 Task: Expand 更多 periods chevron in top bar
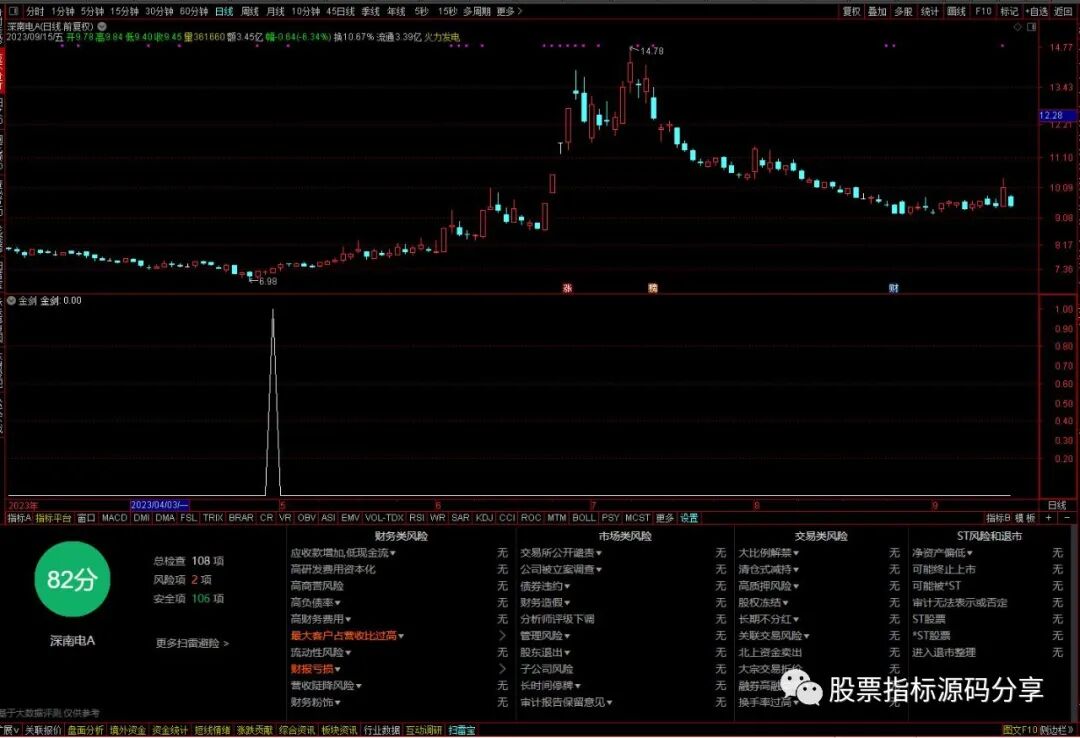pos(509,12)
